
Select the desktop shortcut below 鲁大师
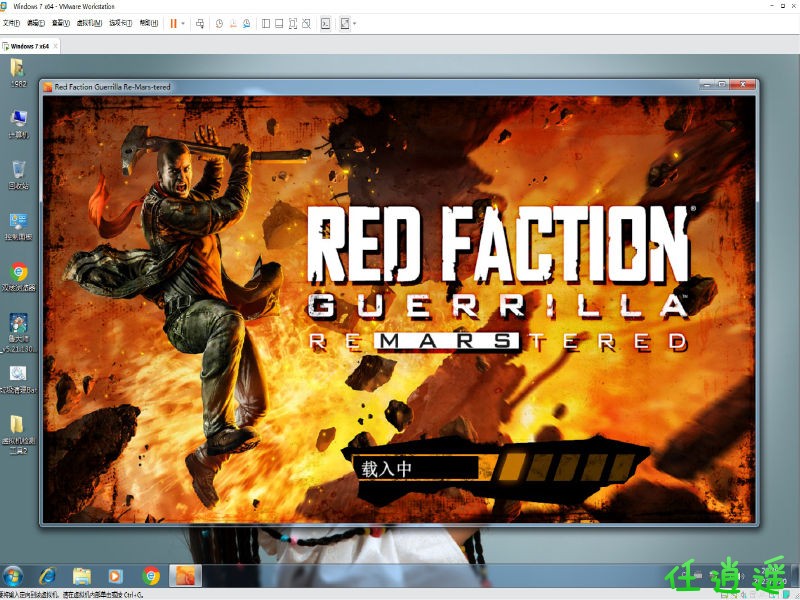pos(18,380)
